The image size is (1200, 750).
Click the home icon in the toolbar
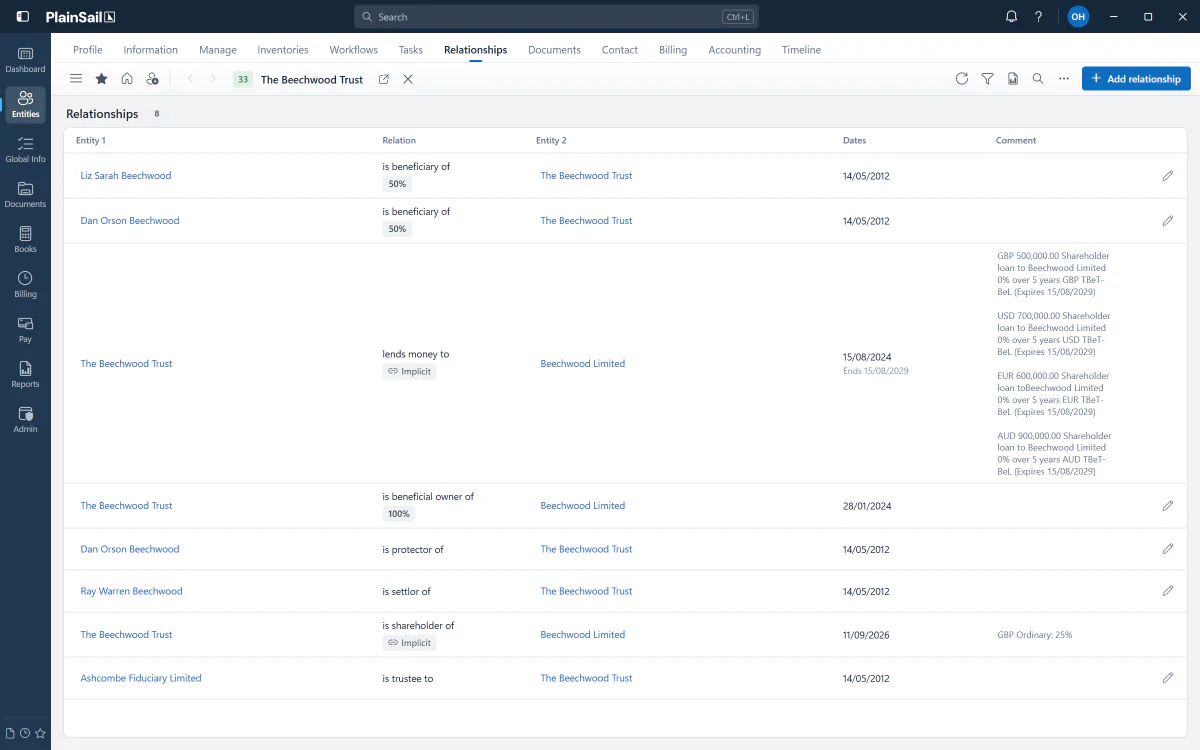(x=127, y=79)
